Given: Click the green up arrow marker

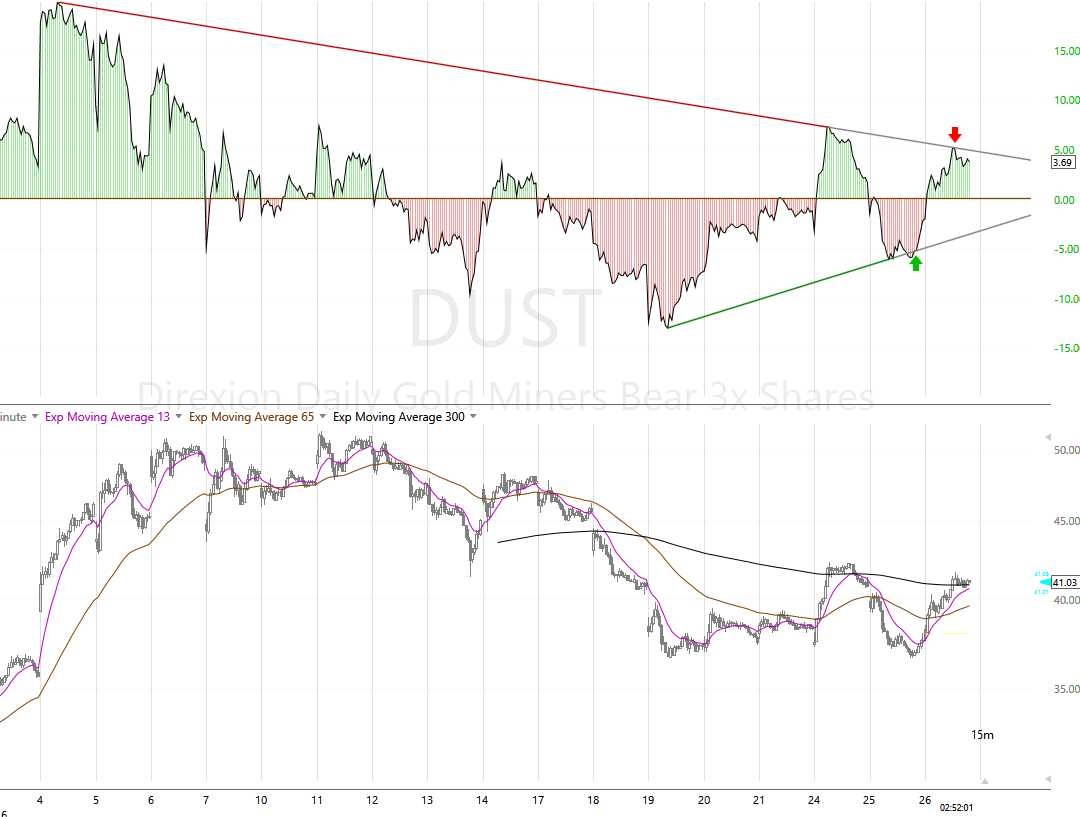Looking at the screenshot, I should [916, 263].
